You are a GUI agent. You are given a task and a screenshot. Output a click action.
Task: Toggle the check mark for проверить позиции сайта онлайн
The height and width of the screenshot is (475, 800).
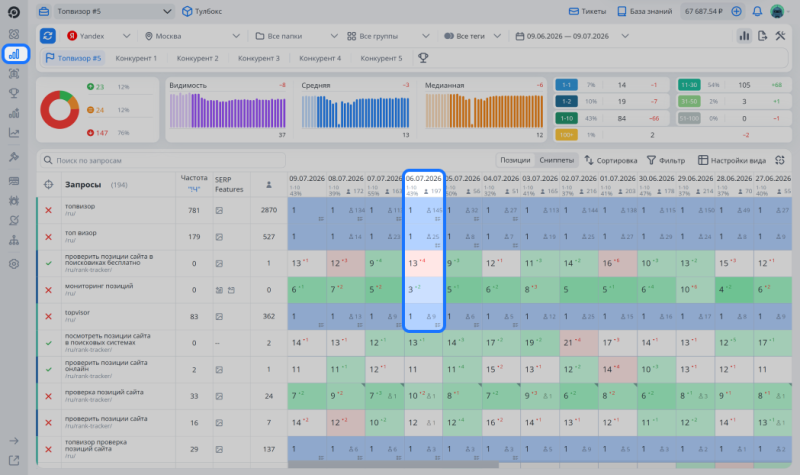click(48, 369)
